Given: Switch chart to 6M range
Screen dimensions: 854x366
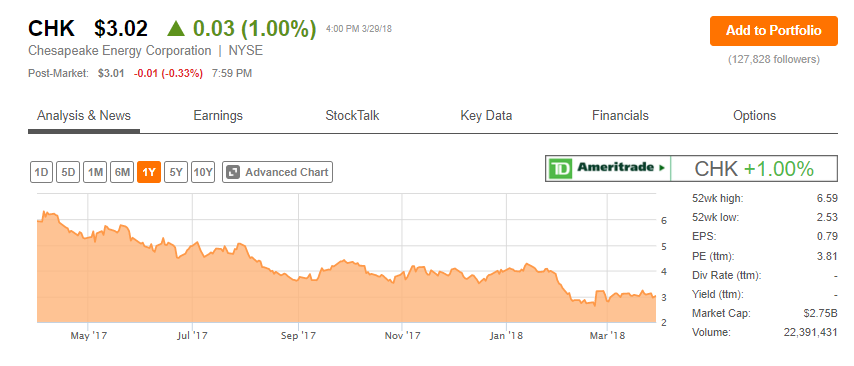Looking at the screenshot, I should tap(122, 173).
